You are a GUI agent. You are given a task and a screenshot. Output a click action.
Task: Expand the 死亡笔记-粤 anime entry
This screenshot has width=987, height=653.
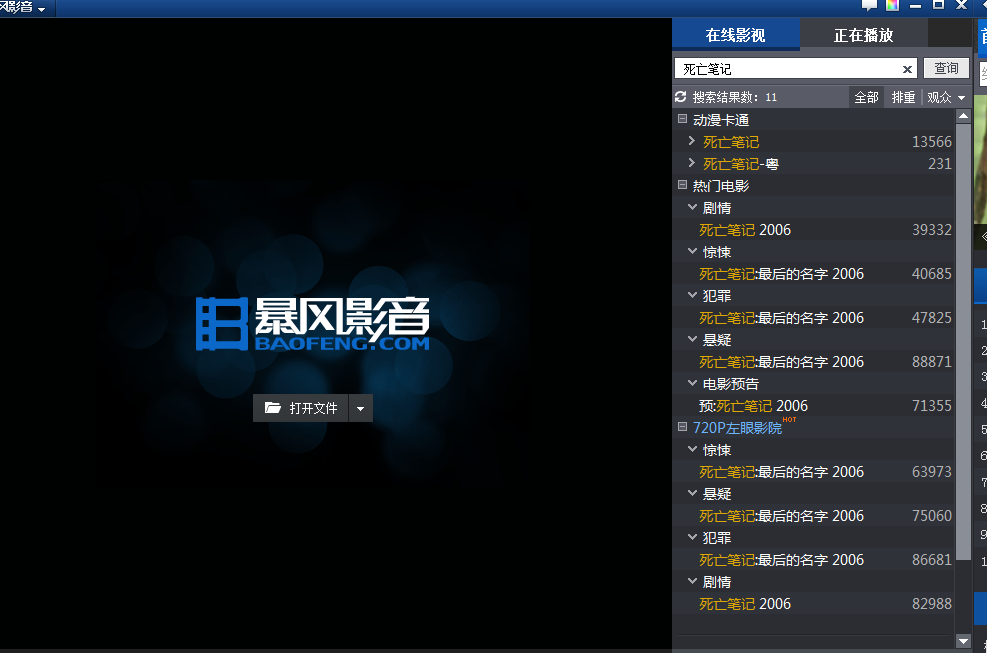pyautogui.click(x=691, y=163)
